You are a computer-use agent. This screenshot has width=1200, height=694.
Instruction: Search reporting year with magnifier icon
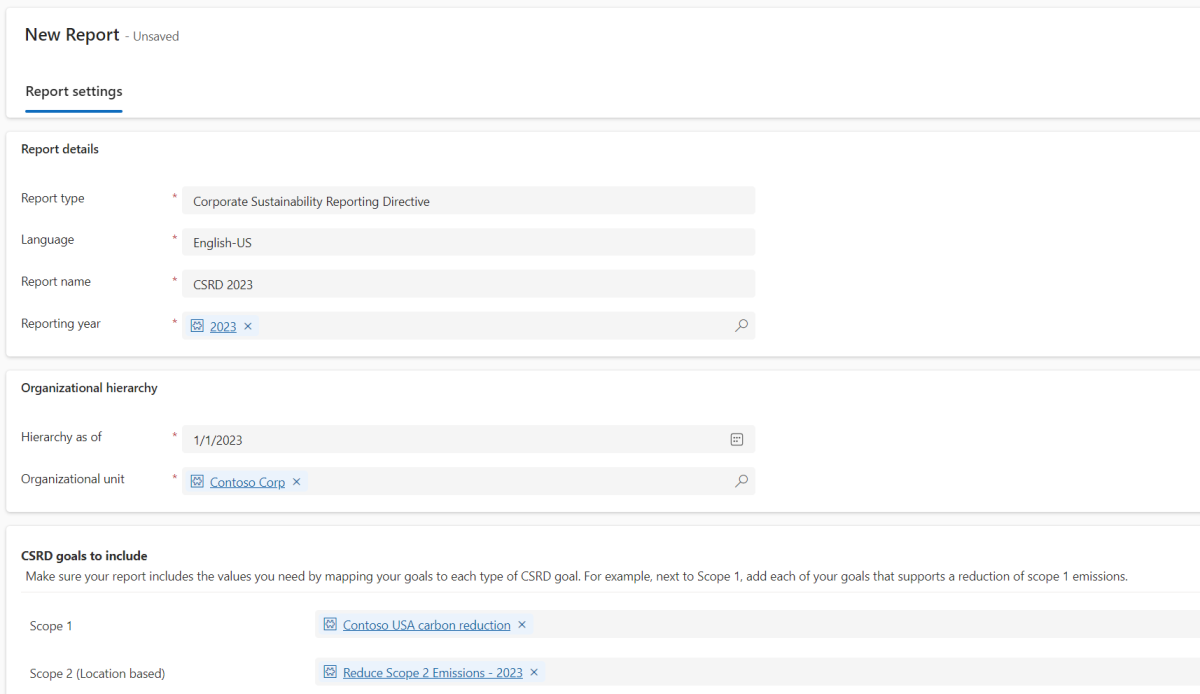click(741, 326)
